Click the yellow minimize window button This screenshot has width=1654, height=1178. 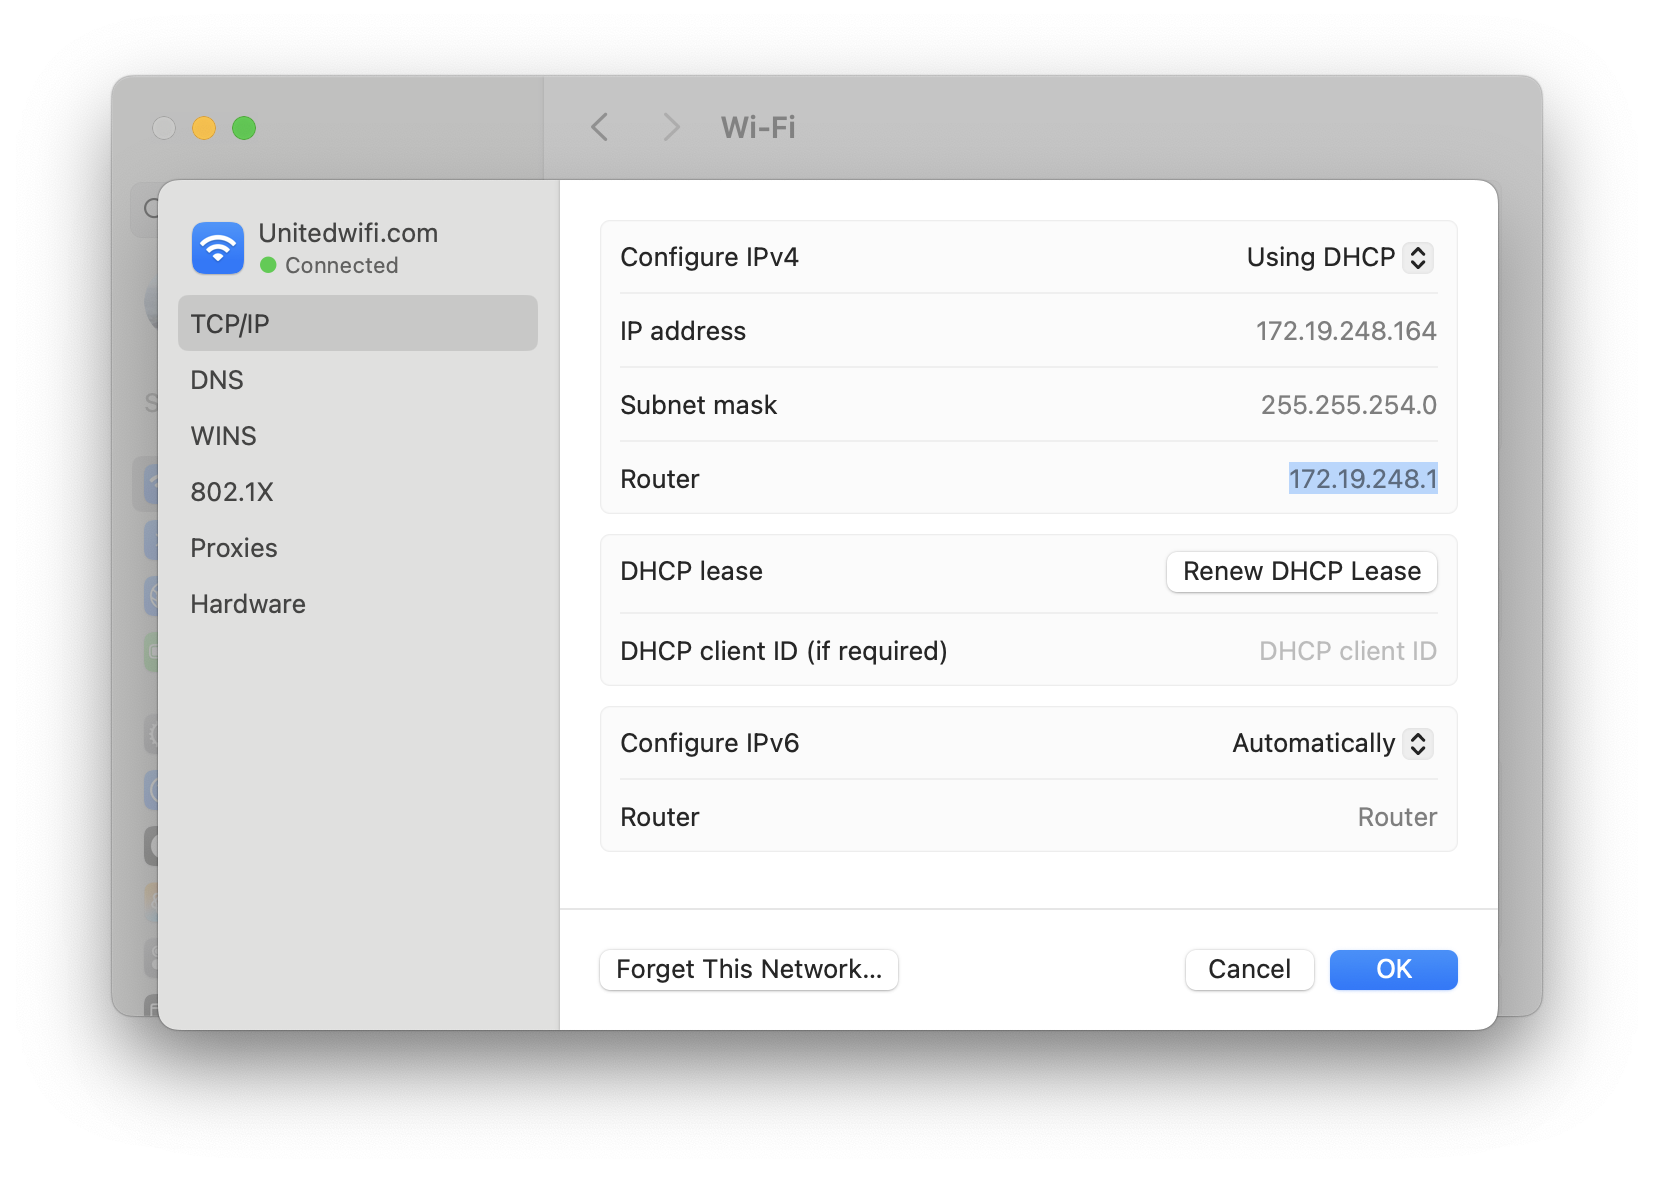[204, 128]
